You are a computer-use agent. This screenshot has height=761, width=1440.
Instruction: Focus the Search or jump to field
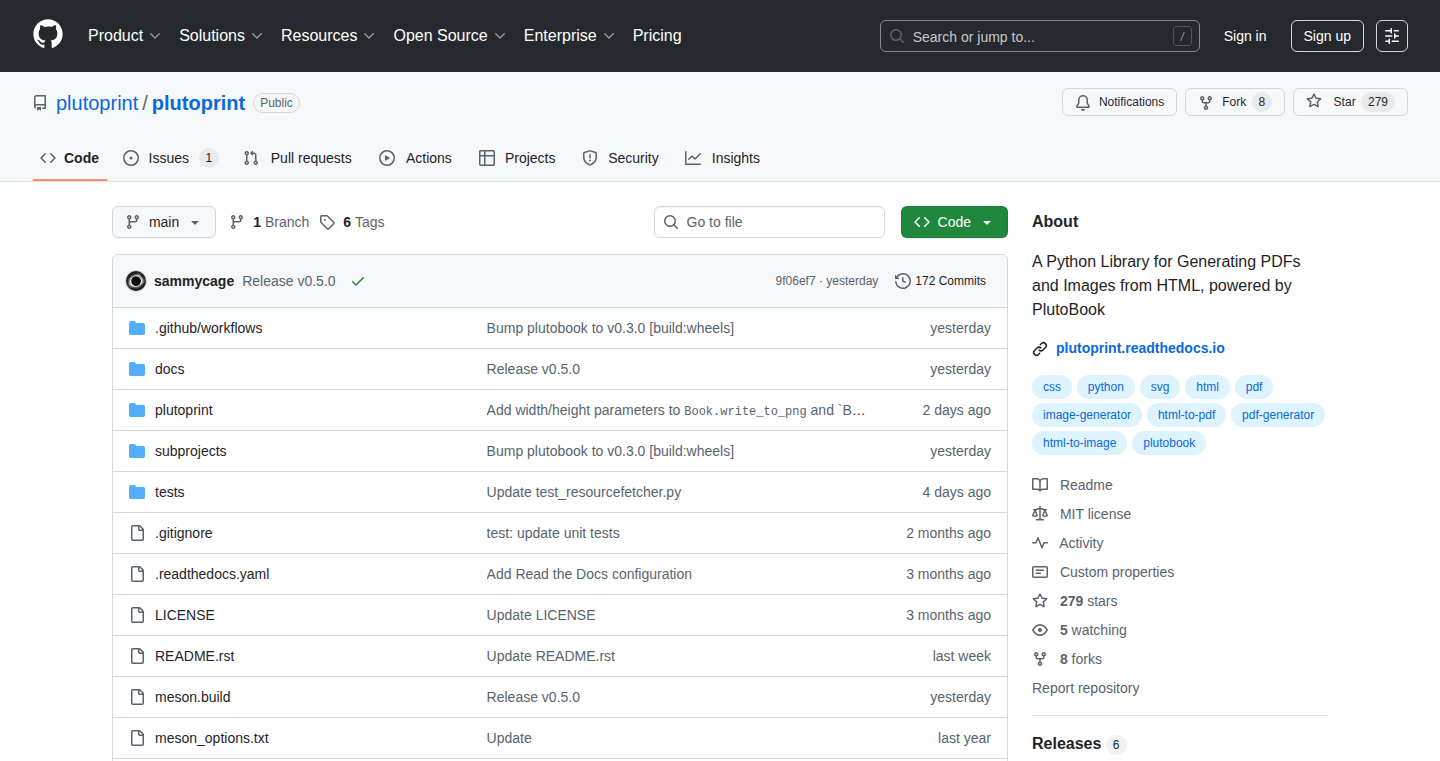tap(1040, 36)
